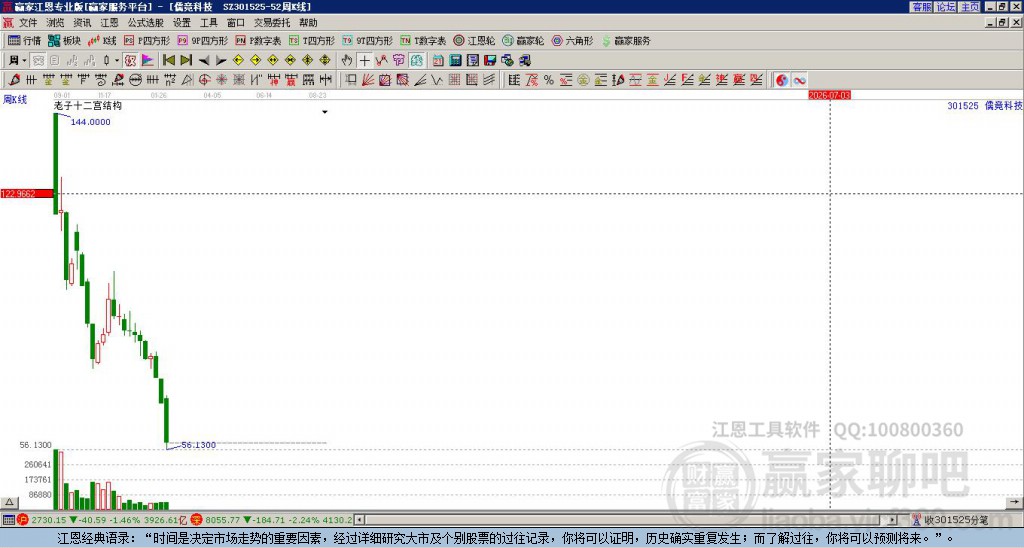Click the red 2026-07-03 date marker
Image resolution: width=1024 pixels, height=548 pixels.
(829, 95)
